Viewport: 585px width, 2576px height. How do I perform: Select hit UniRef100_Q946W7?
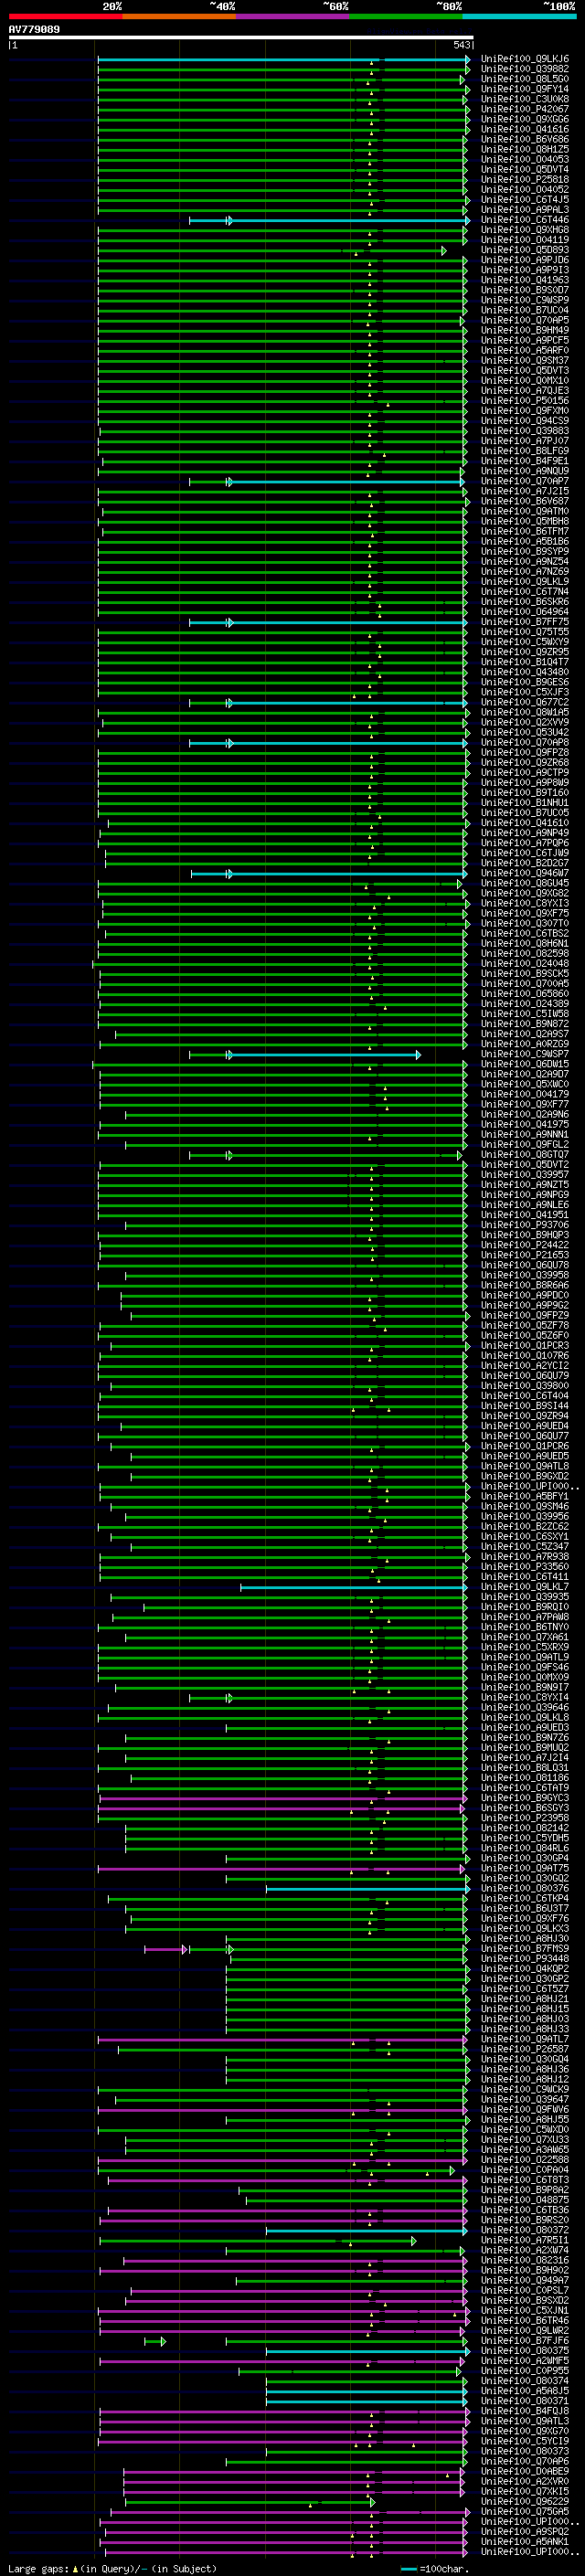[525, 873]
